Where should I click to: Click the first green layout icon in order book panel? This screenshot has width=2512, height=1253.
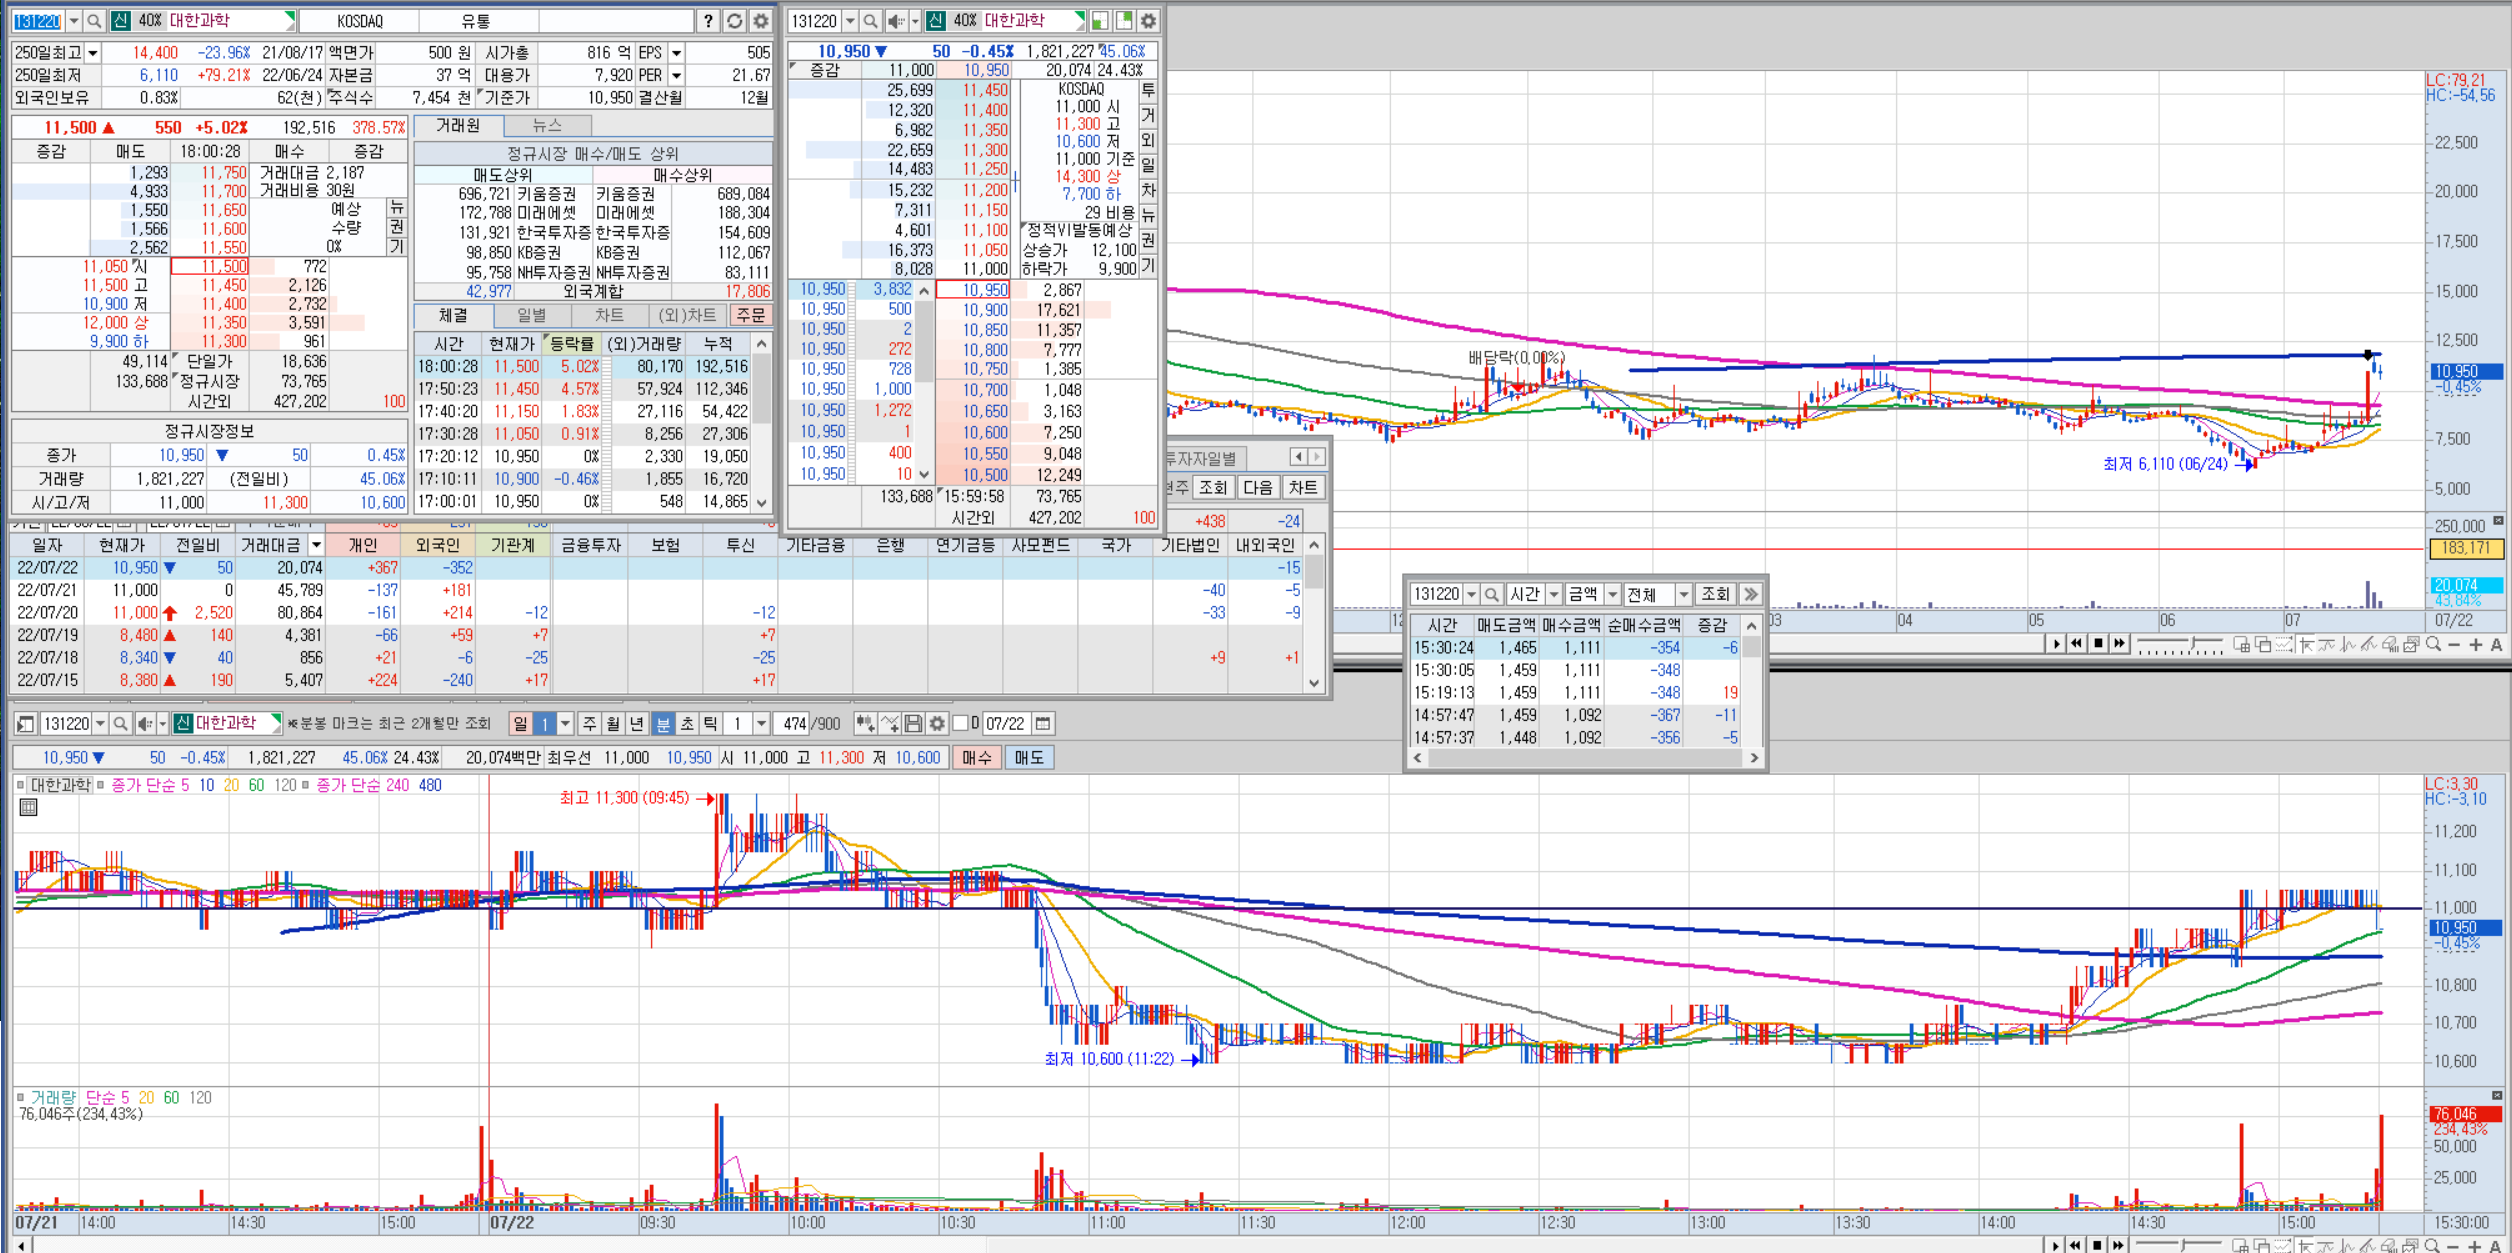coord(1099,20)
